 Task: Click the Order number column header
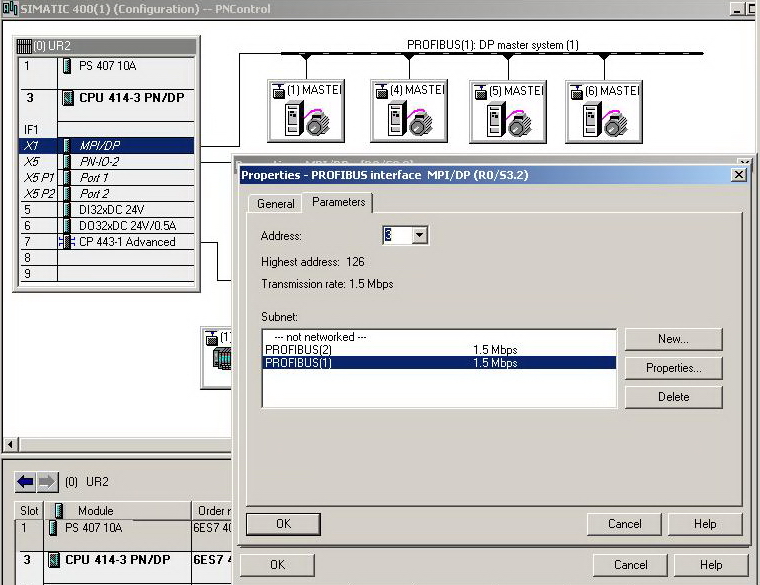[212, 510]
